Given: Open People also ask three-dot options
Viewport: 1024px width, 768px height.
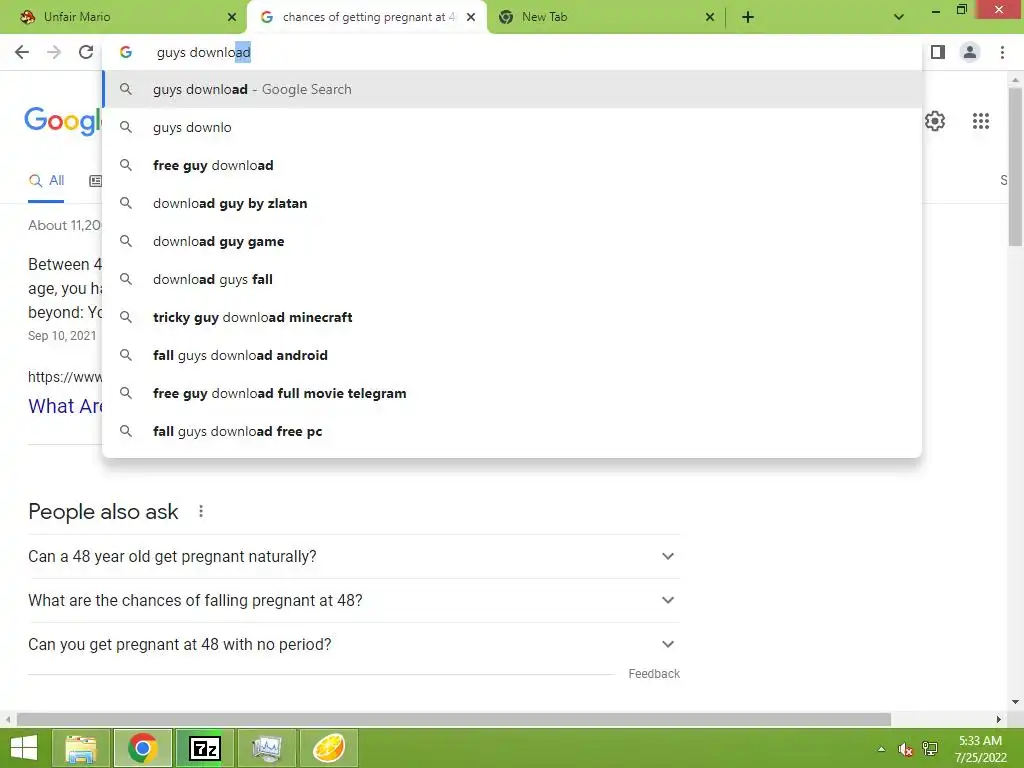Looking at the screenshot, I should pos(201,511).
